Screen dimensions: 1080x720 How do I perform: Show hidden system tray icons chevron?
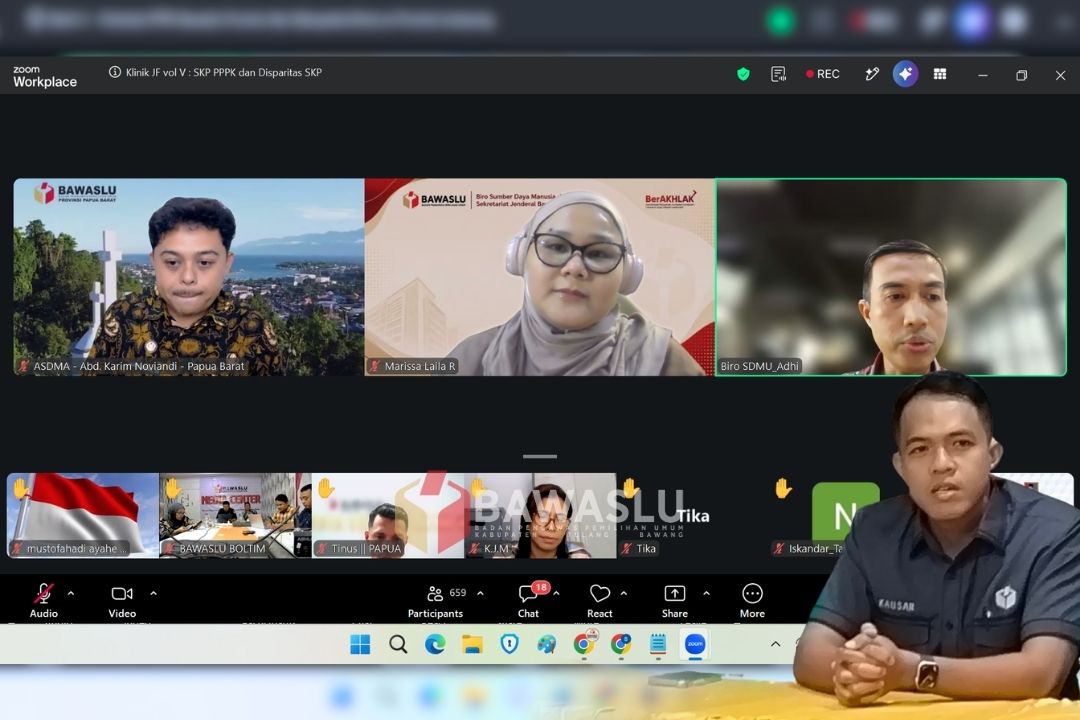click(x=776, y=644)
